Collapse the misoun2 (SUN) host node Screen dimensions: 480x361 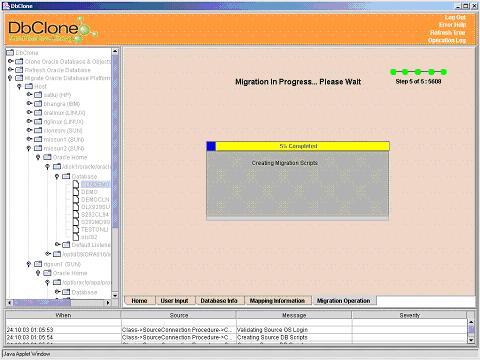pos(29,148)
